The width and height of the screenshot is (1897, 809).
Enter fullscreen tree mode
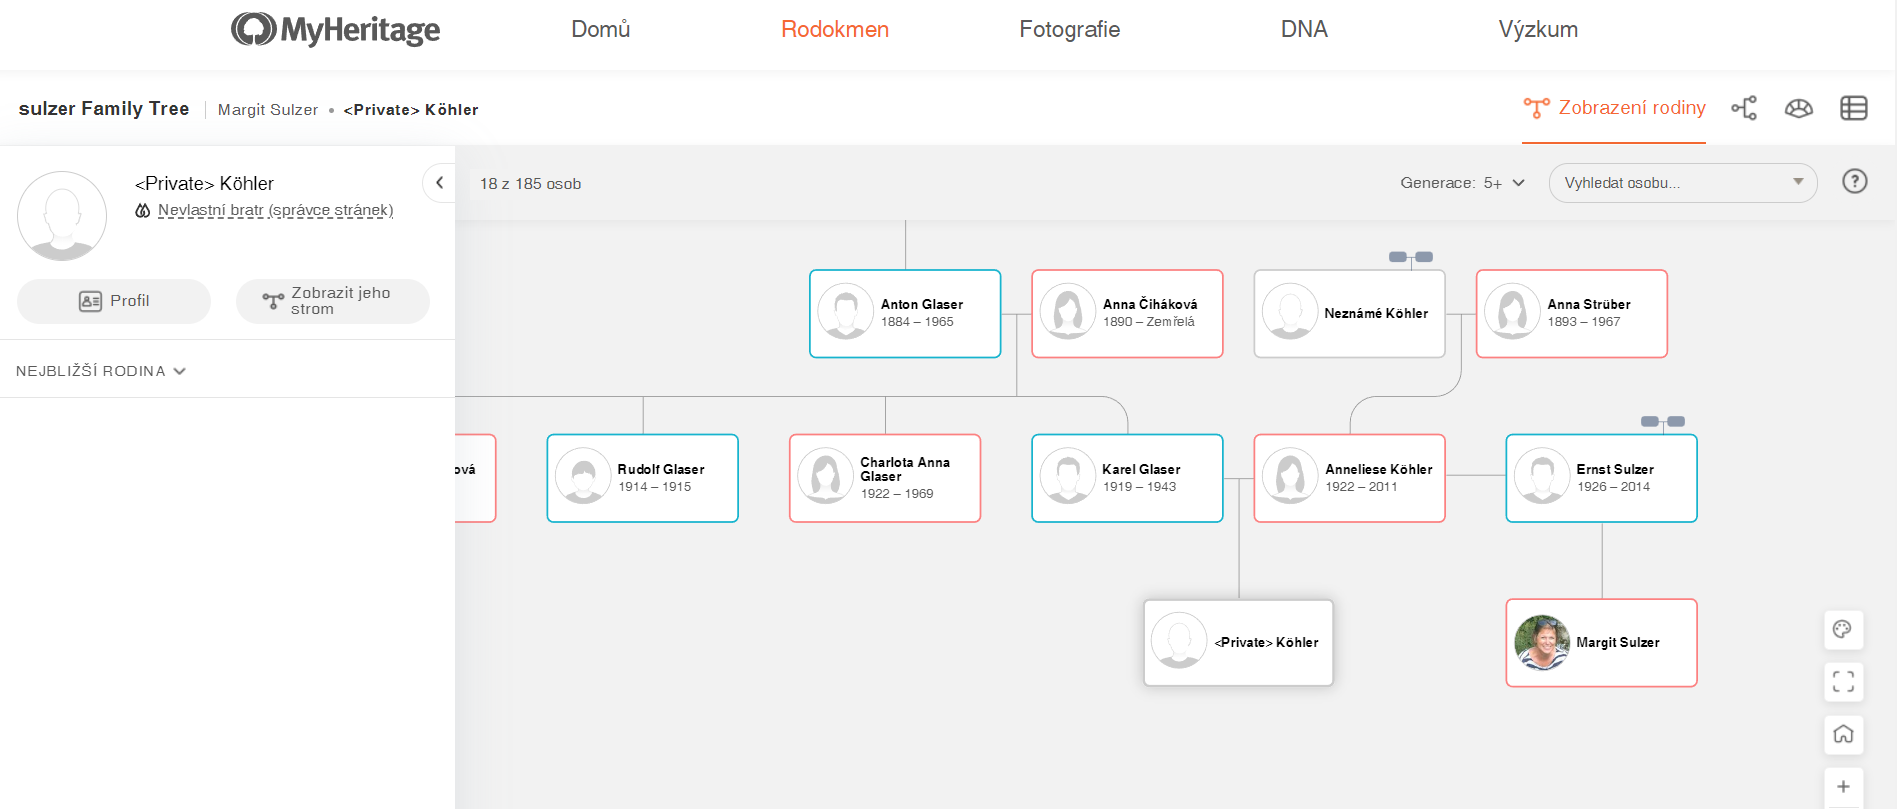(1843, 682)
